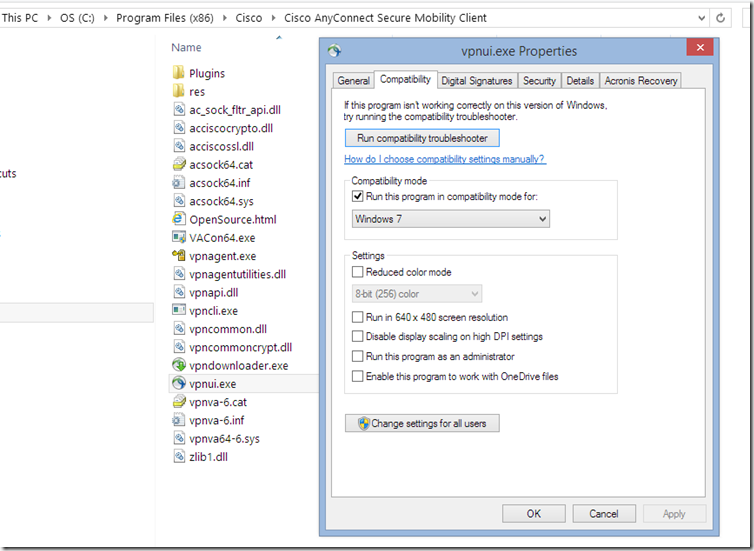Click the vpncommoncrypt.dll icon
Screen dimensions: 754x551
(x=178, y=347)
